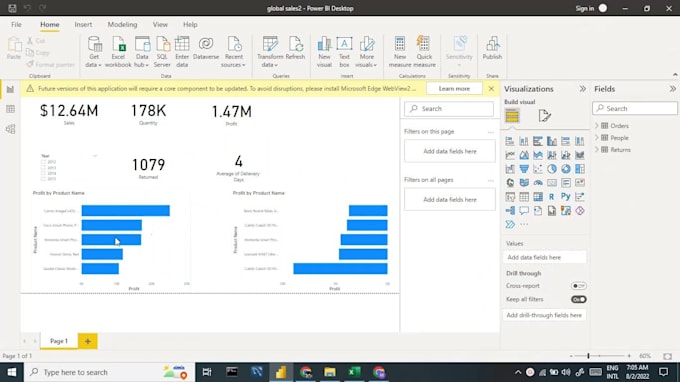Click Sign in

pos(585,8)
